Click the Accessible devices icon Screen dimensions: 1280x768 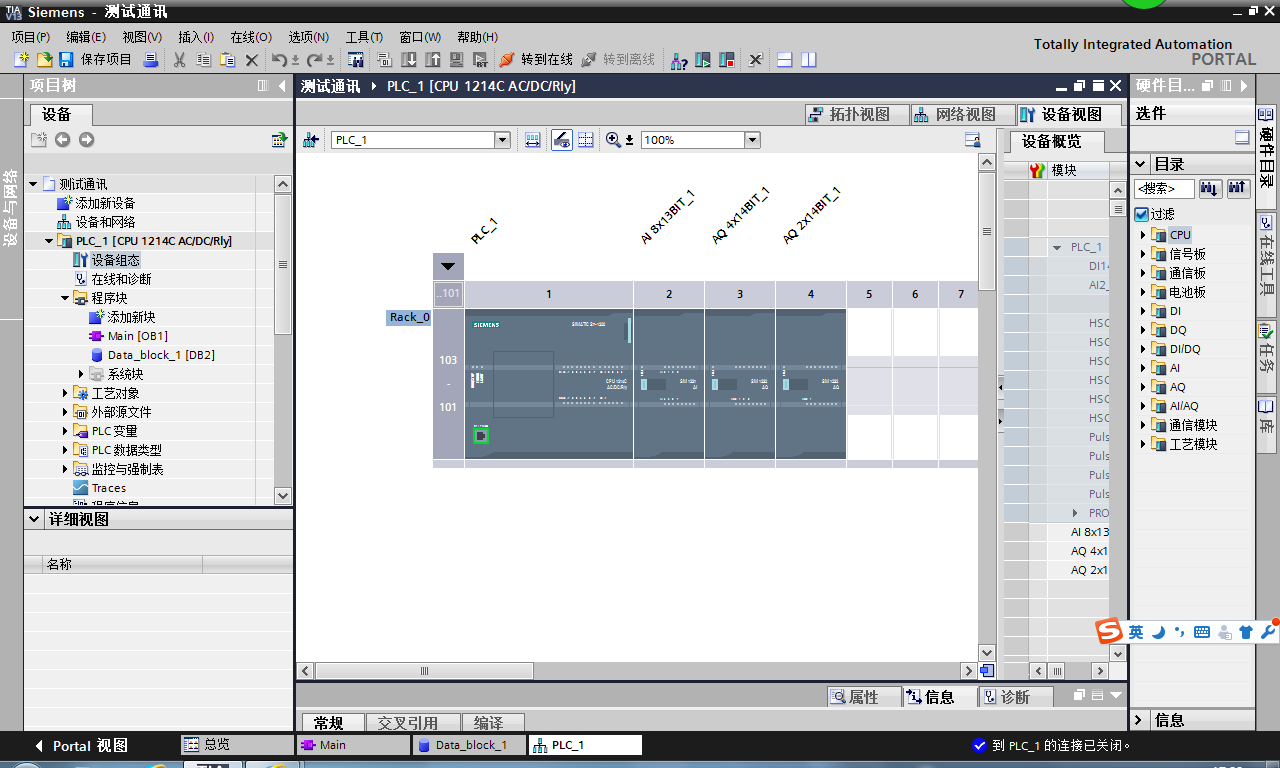click(679, 60)
